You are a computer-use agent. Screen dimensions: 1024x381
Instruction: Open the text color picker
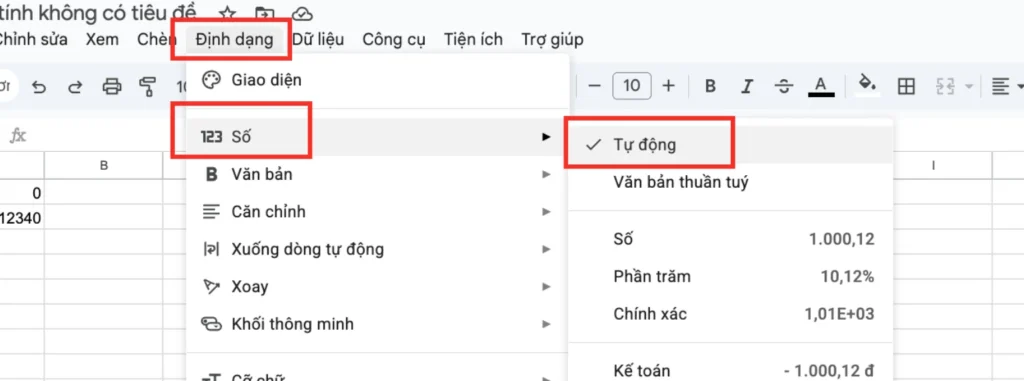pyautogui.click(x=821, y=86)
